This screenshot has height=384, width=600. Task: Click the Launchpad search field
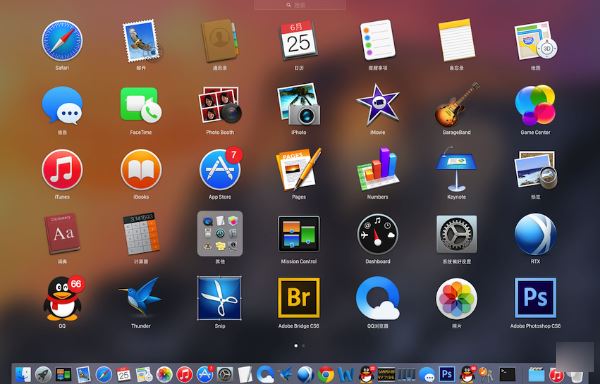(300, 5)
